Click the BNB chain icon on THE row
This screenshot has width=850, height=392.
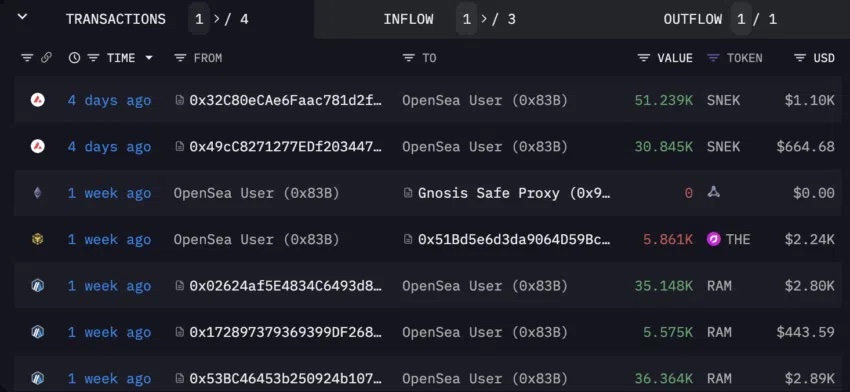point(37,239)
